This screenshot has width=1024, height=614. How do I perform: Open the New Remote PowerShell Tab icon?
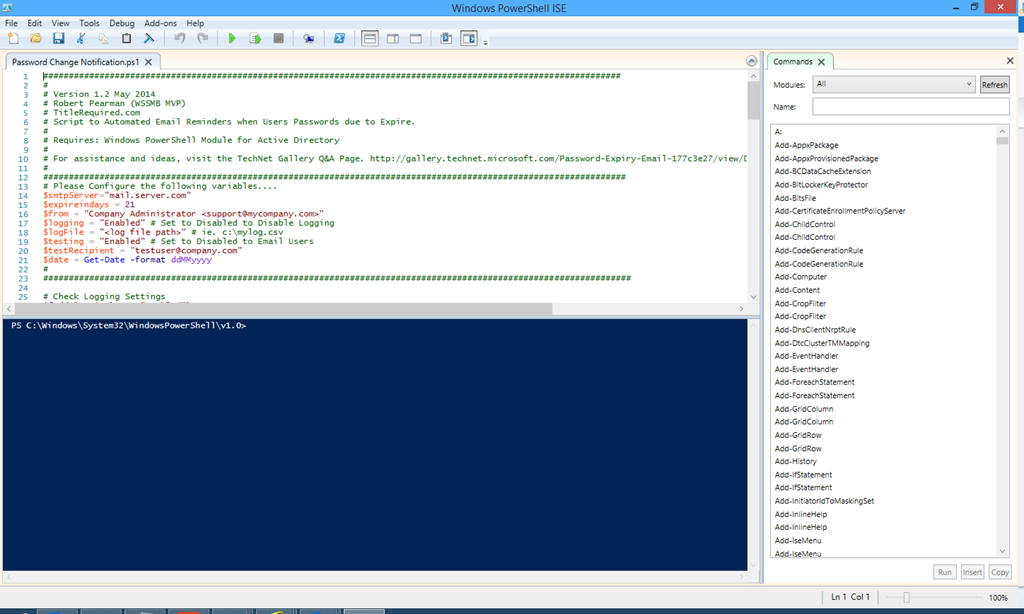coord(309,39)
